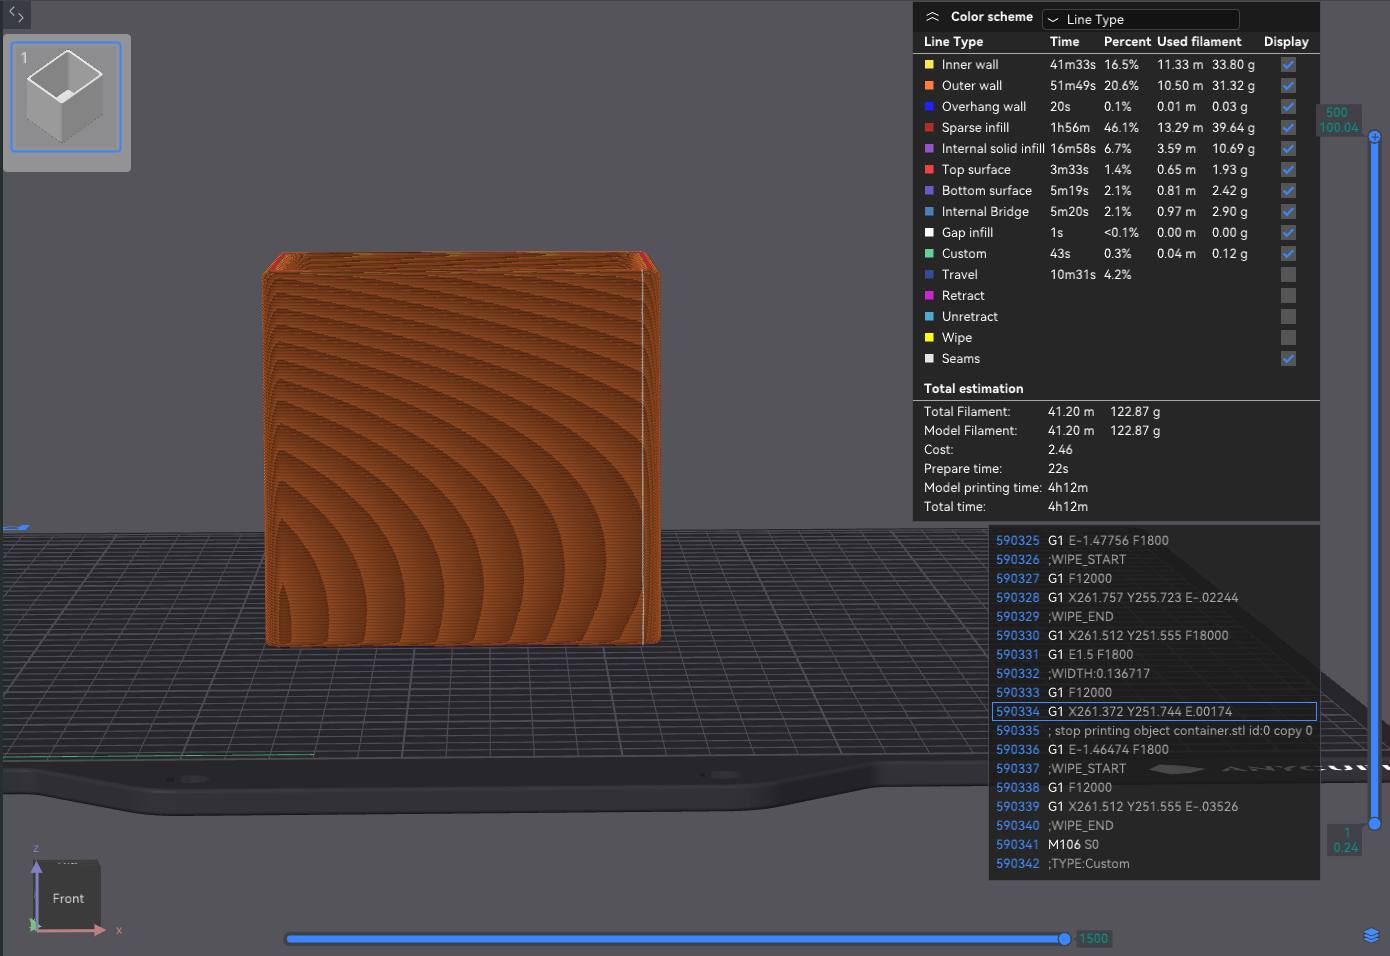Select plate 1 thumbnail

[66, 97]
